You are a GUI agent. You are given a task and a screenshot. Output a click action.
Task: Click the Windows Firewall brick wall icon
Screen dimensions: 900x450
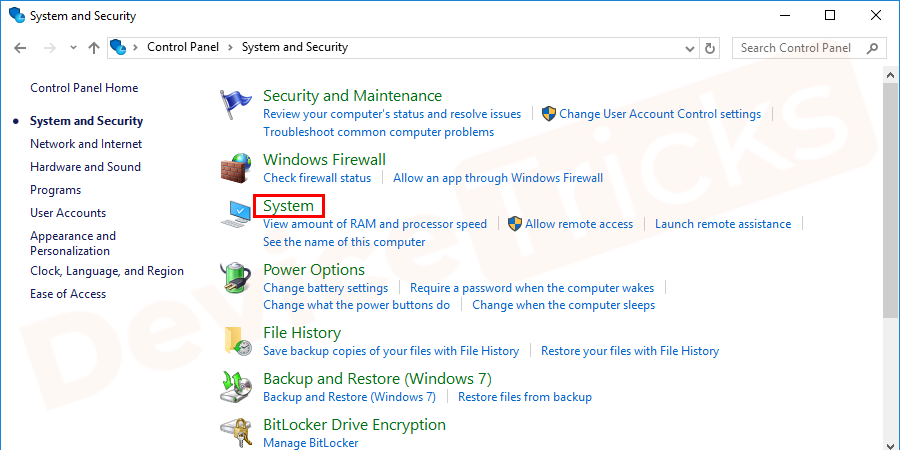pos(237,168)
